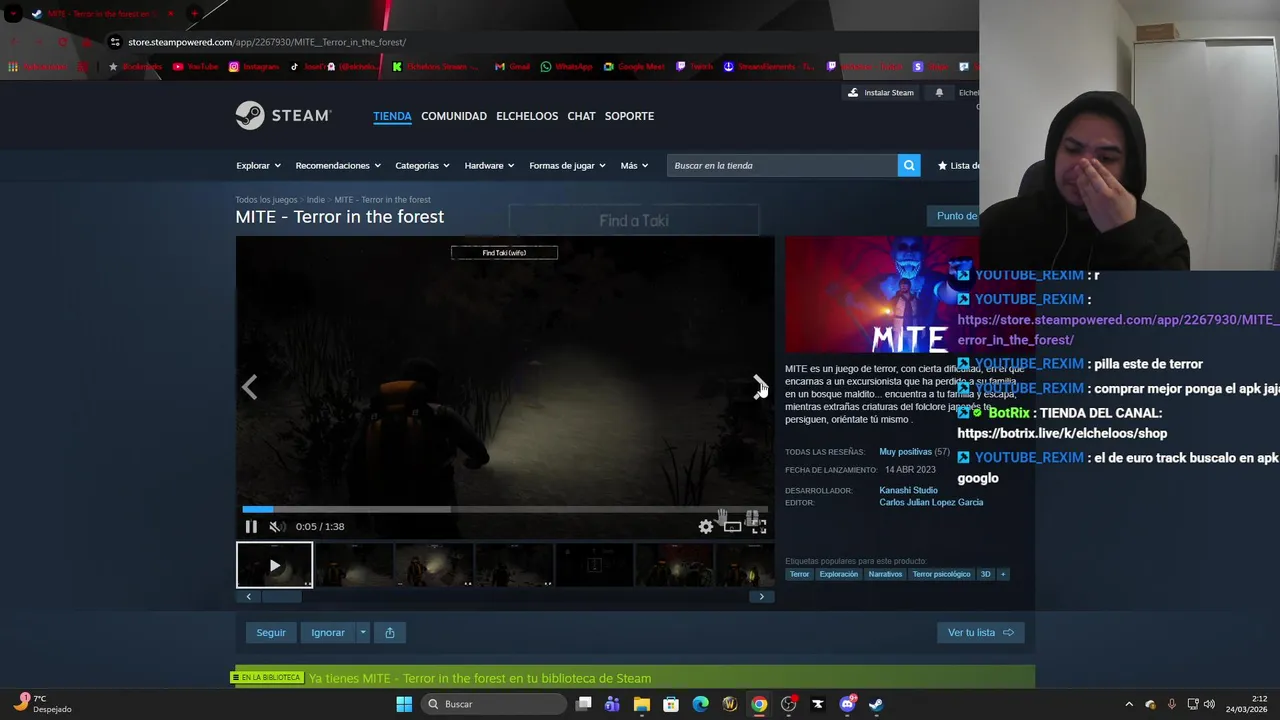Open Steam app from the taskbar
Viewport: 1280px width, 720px height.
[x=876, y=704]
